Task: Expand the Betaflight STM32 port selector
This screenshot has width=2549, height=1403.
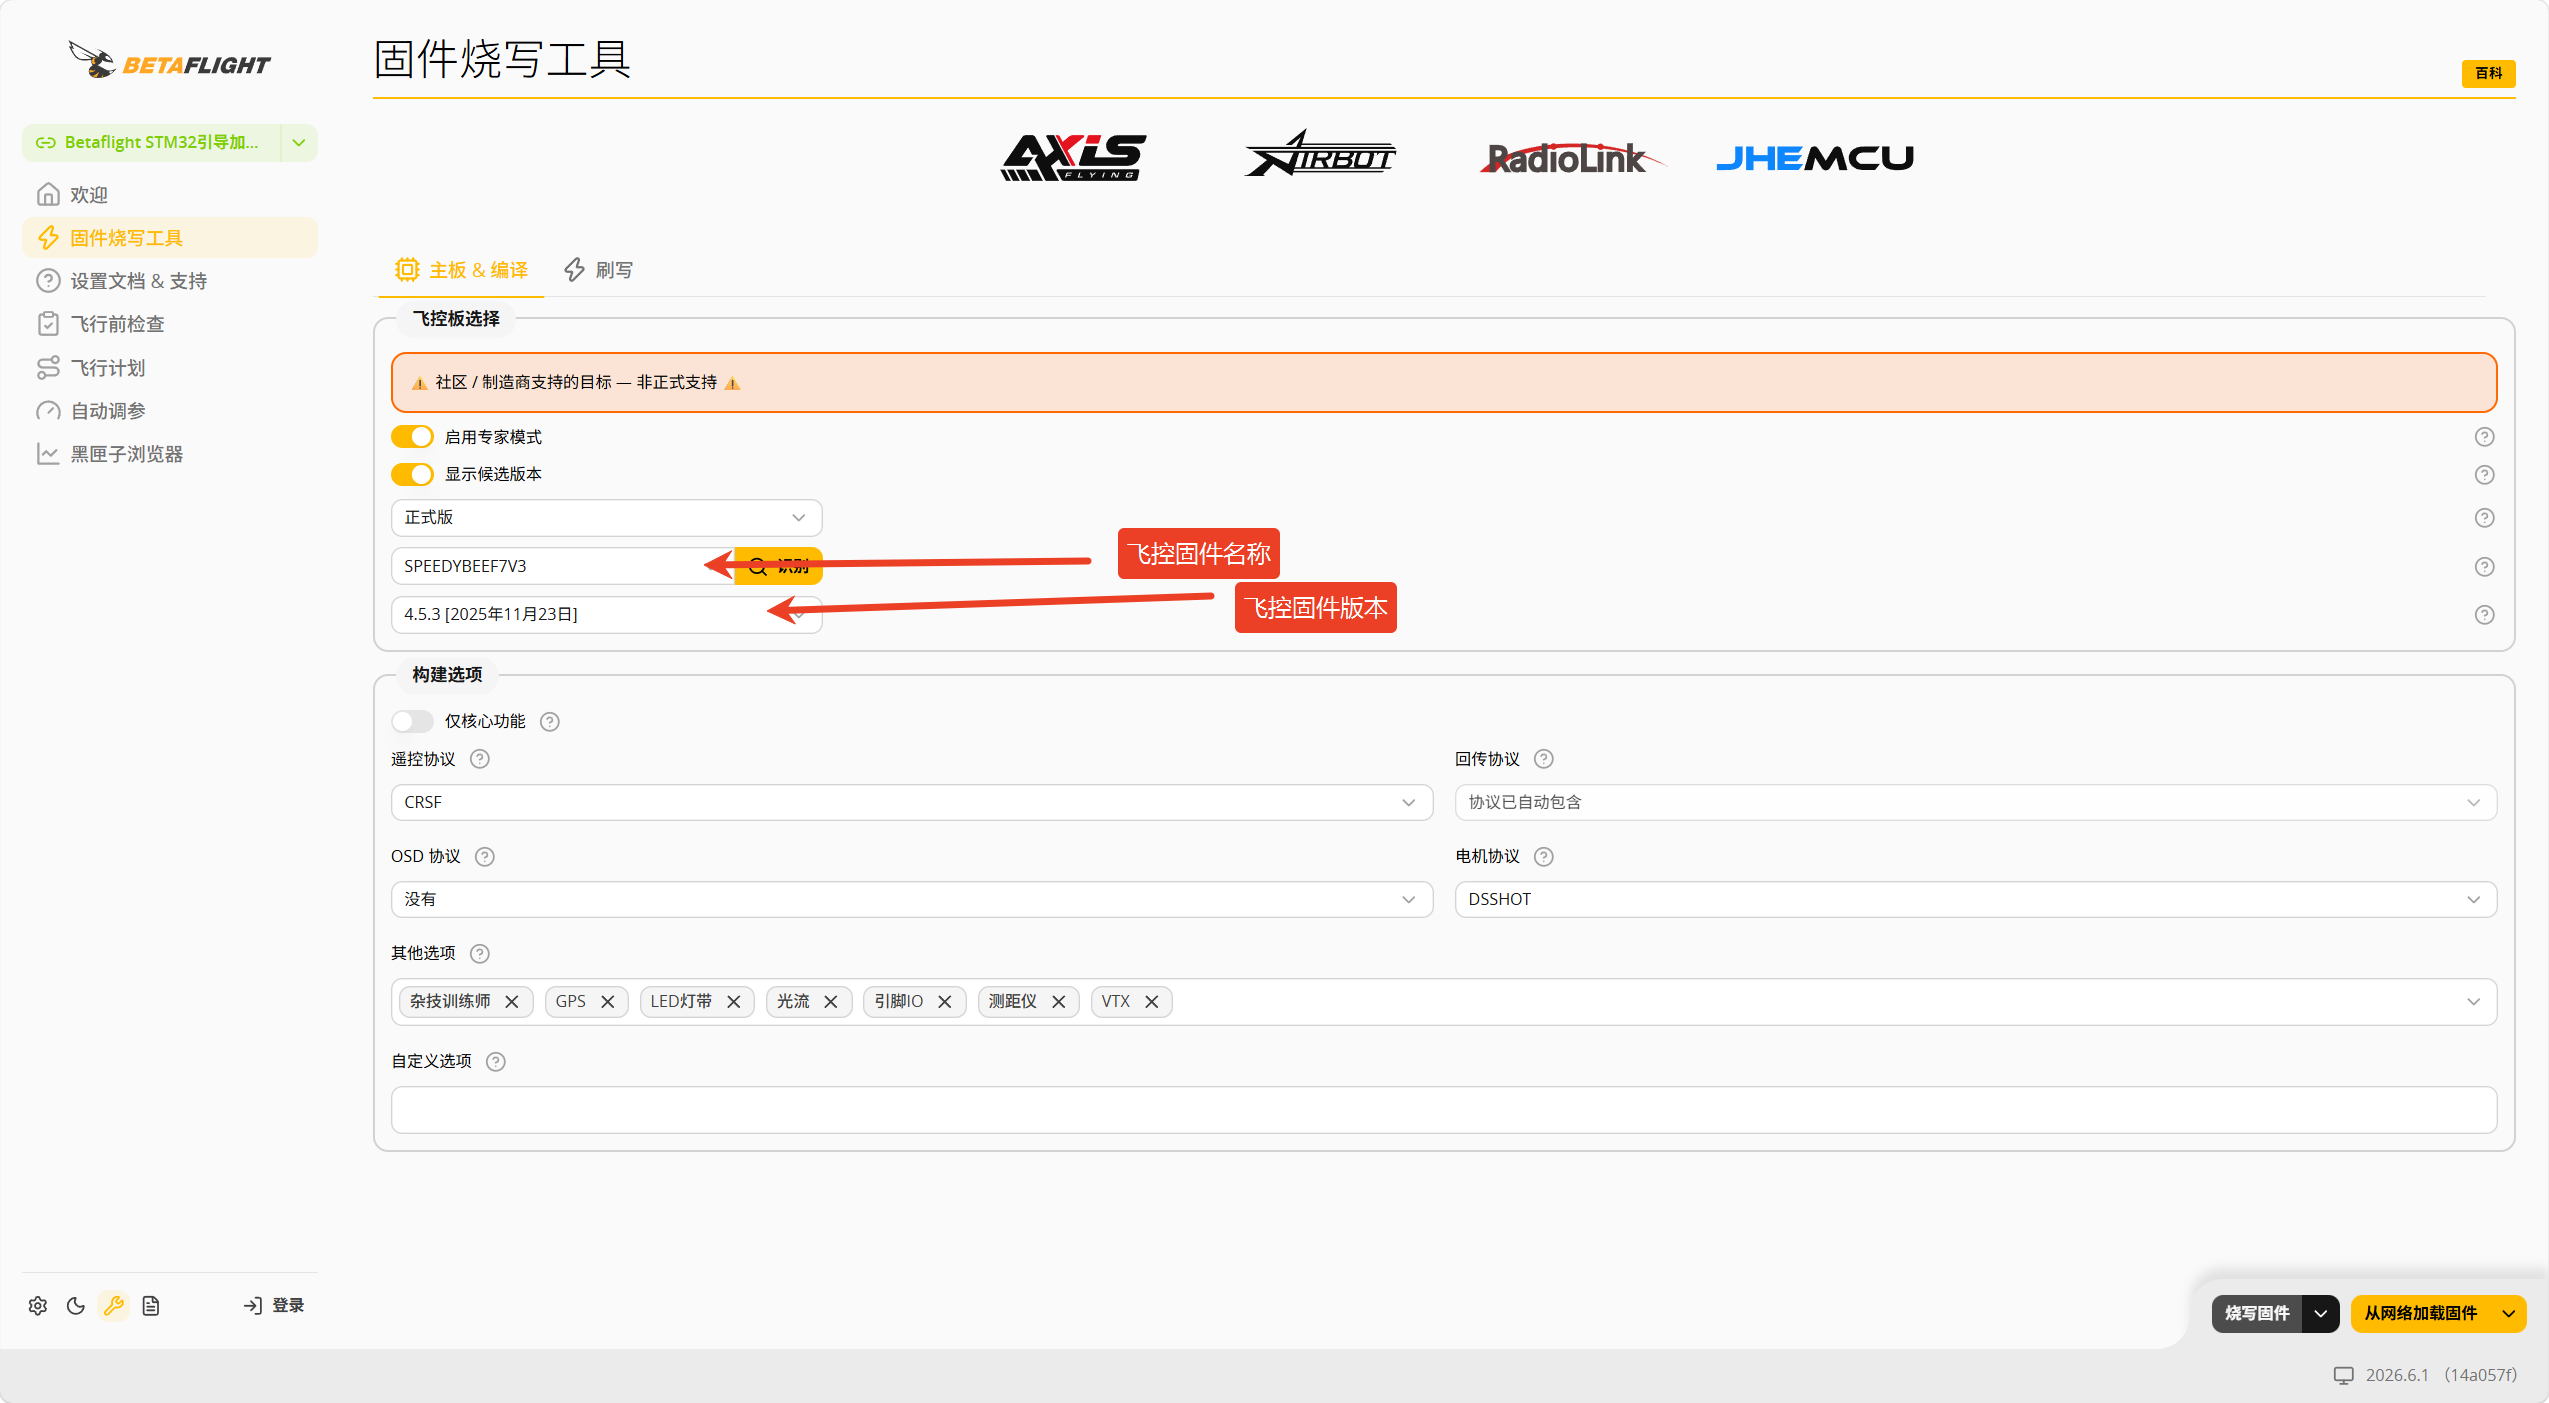Action: tap(299, 143)
